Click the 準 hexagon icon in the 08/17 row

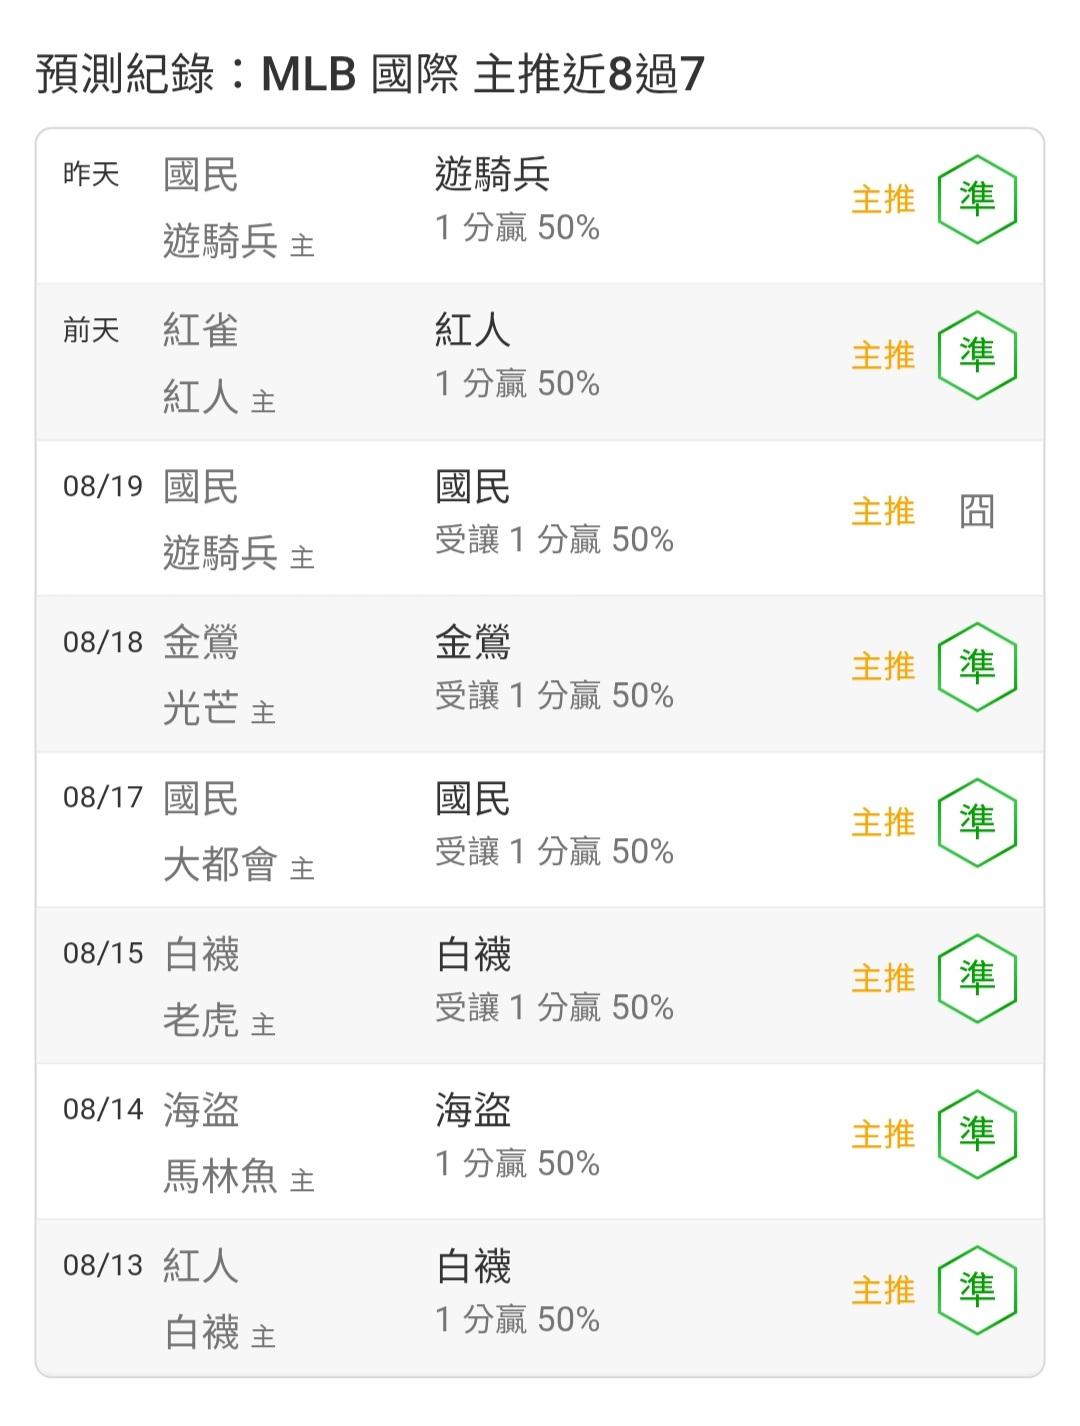pyautogui.click(x=977, y=823)
